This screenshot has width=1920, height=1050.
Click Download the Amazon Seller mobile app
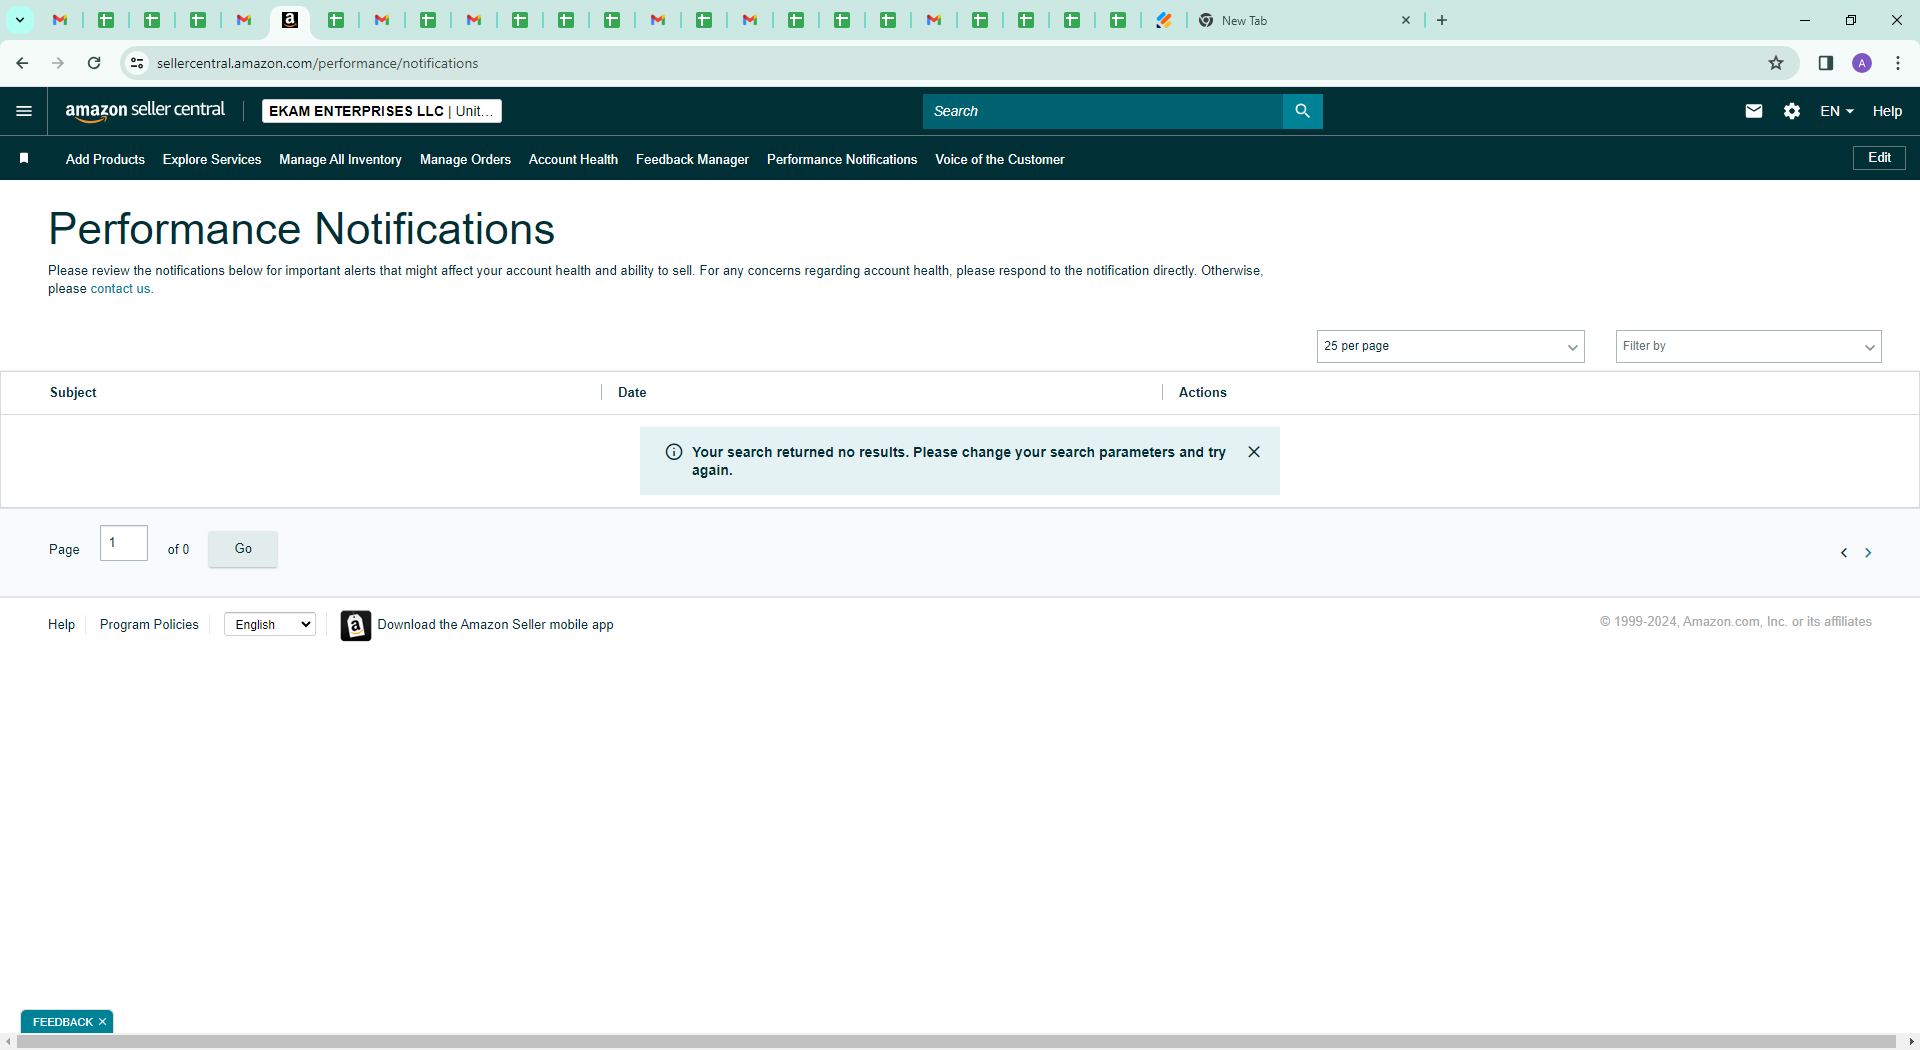coord(495,624)
